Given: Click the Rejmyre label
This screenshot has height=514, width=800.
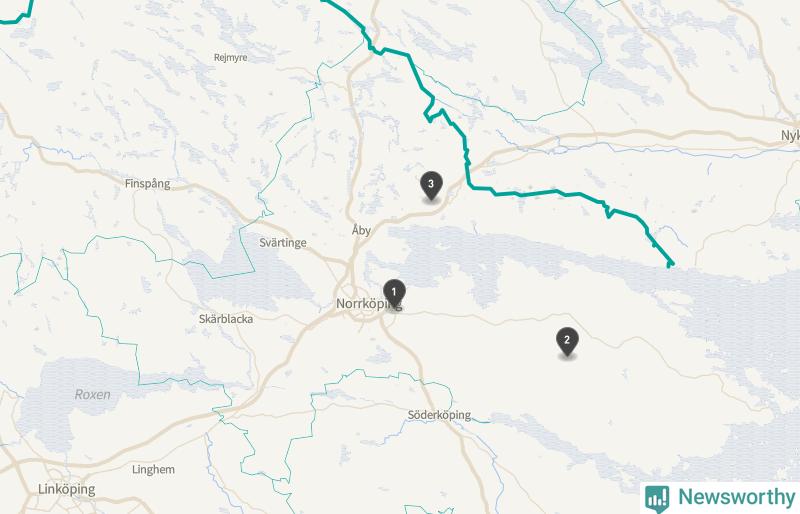Looking at the screenshot, I should [231, 58].
